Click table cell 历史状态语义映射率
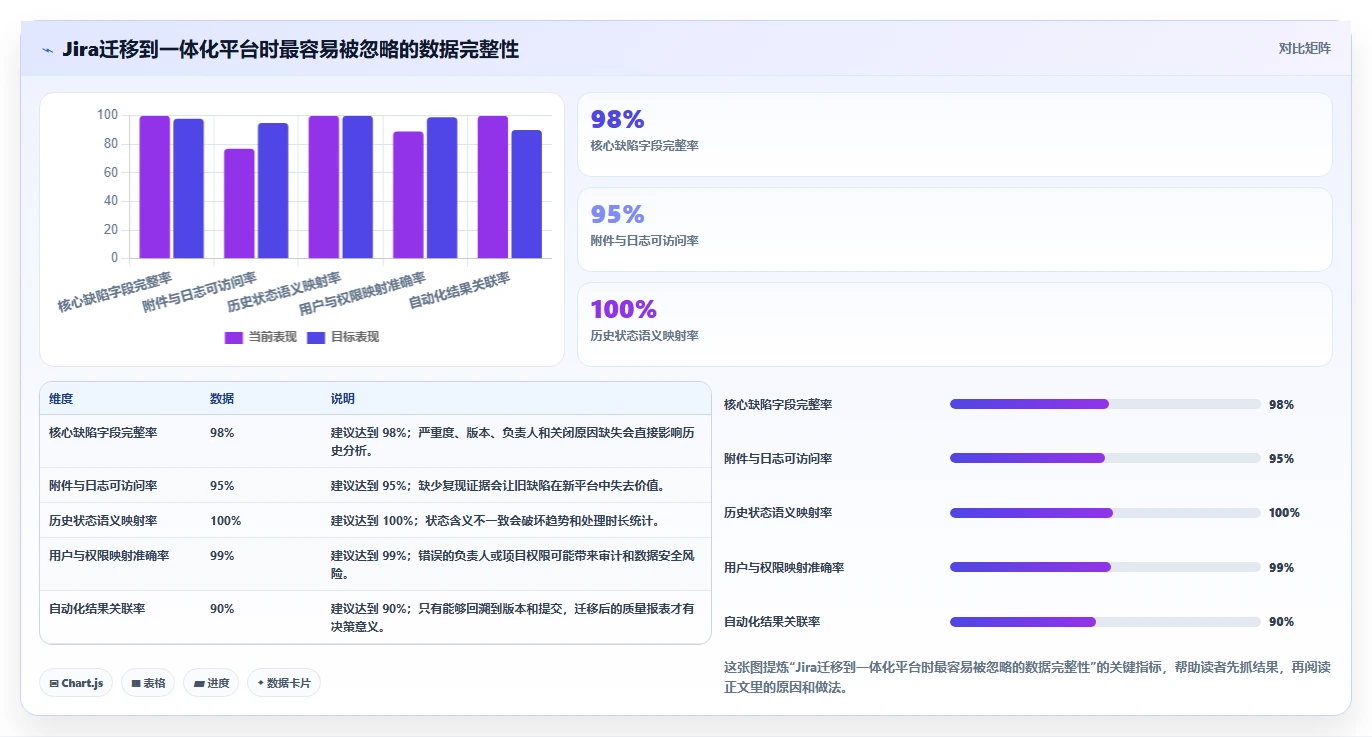 pos(103,521)
